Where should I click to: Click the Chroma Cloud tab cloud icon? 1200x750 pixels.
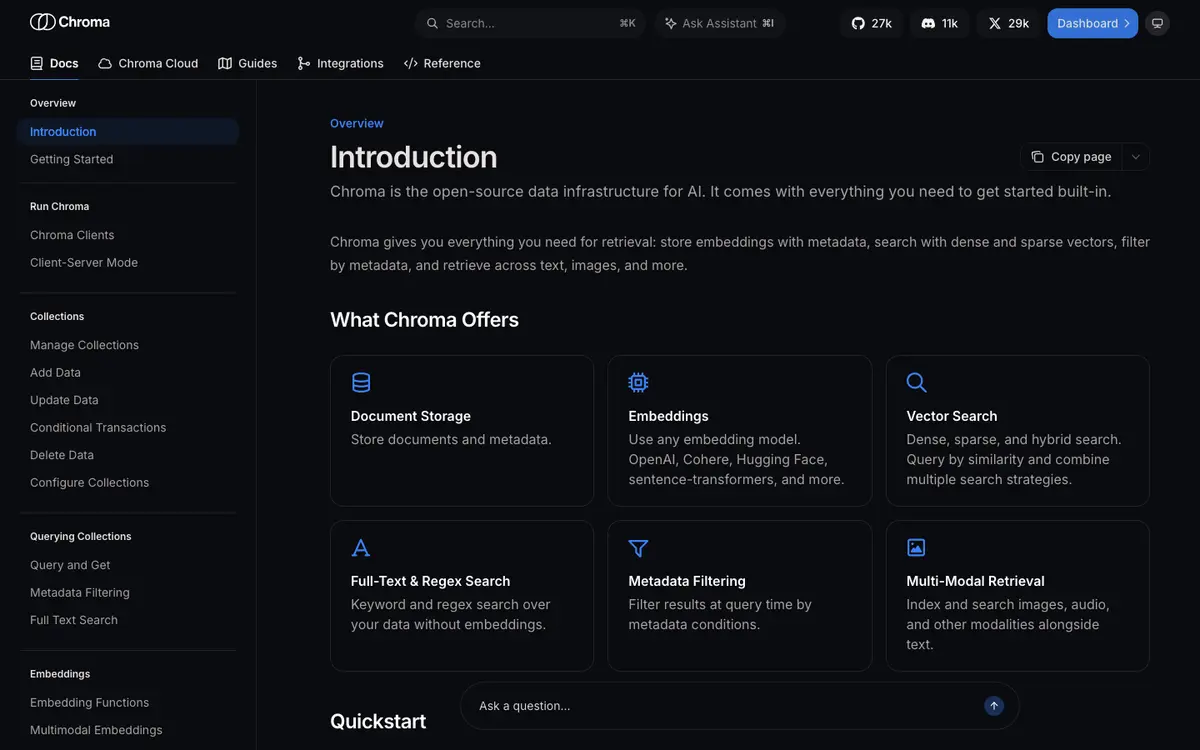(x=105, y=63)
